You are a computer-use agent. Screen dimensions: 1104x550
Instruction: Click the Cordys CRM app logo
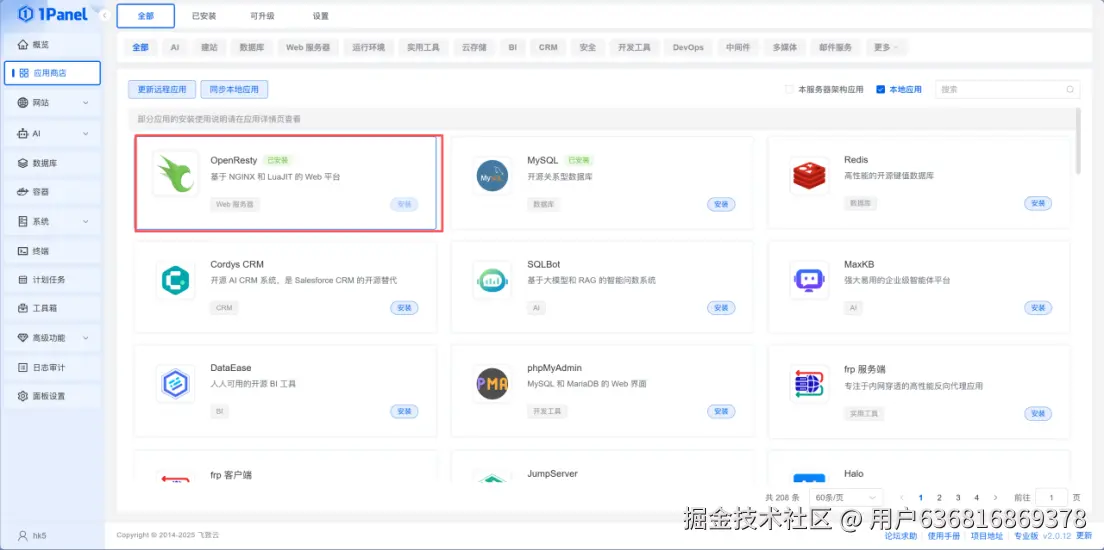pyautogui.click(x=175, y=280)
